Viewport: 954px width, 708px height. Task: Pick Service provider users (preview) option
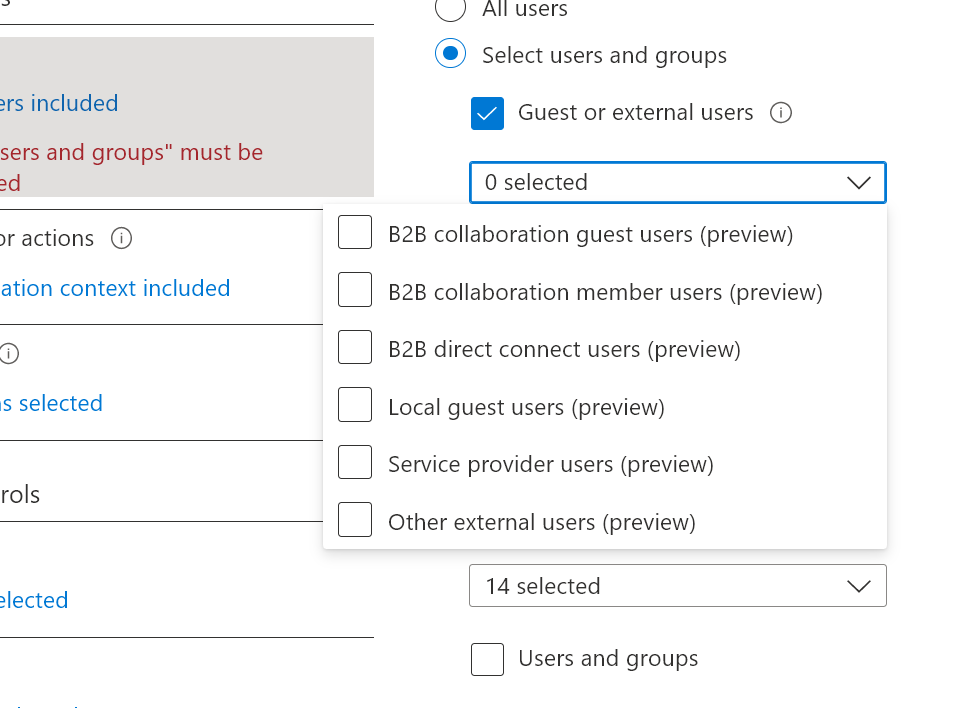355,463
